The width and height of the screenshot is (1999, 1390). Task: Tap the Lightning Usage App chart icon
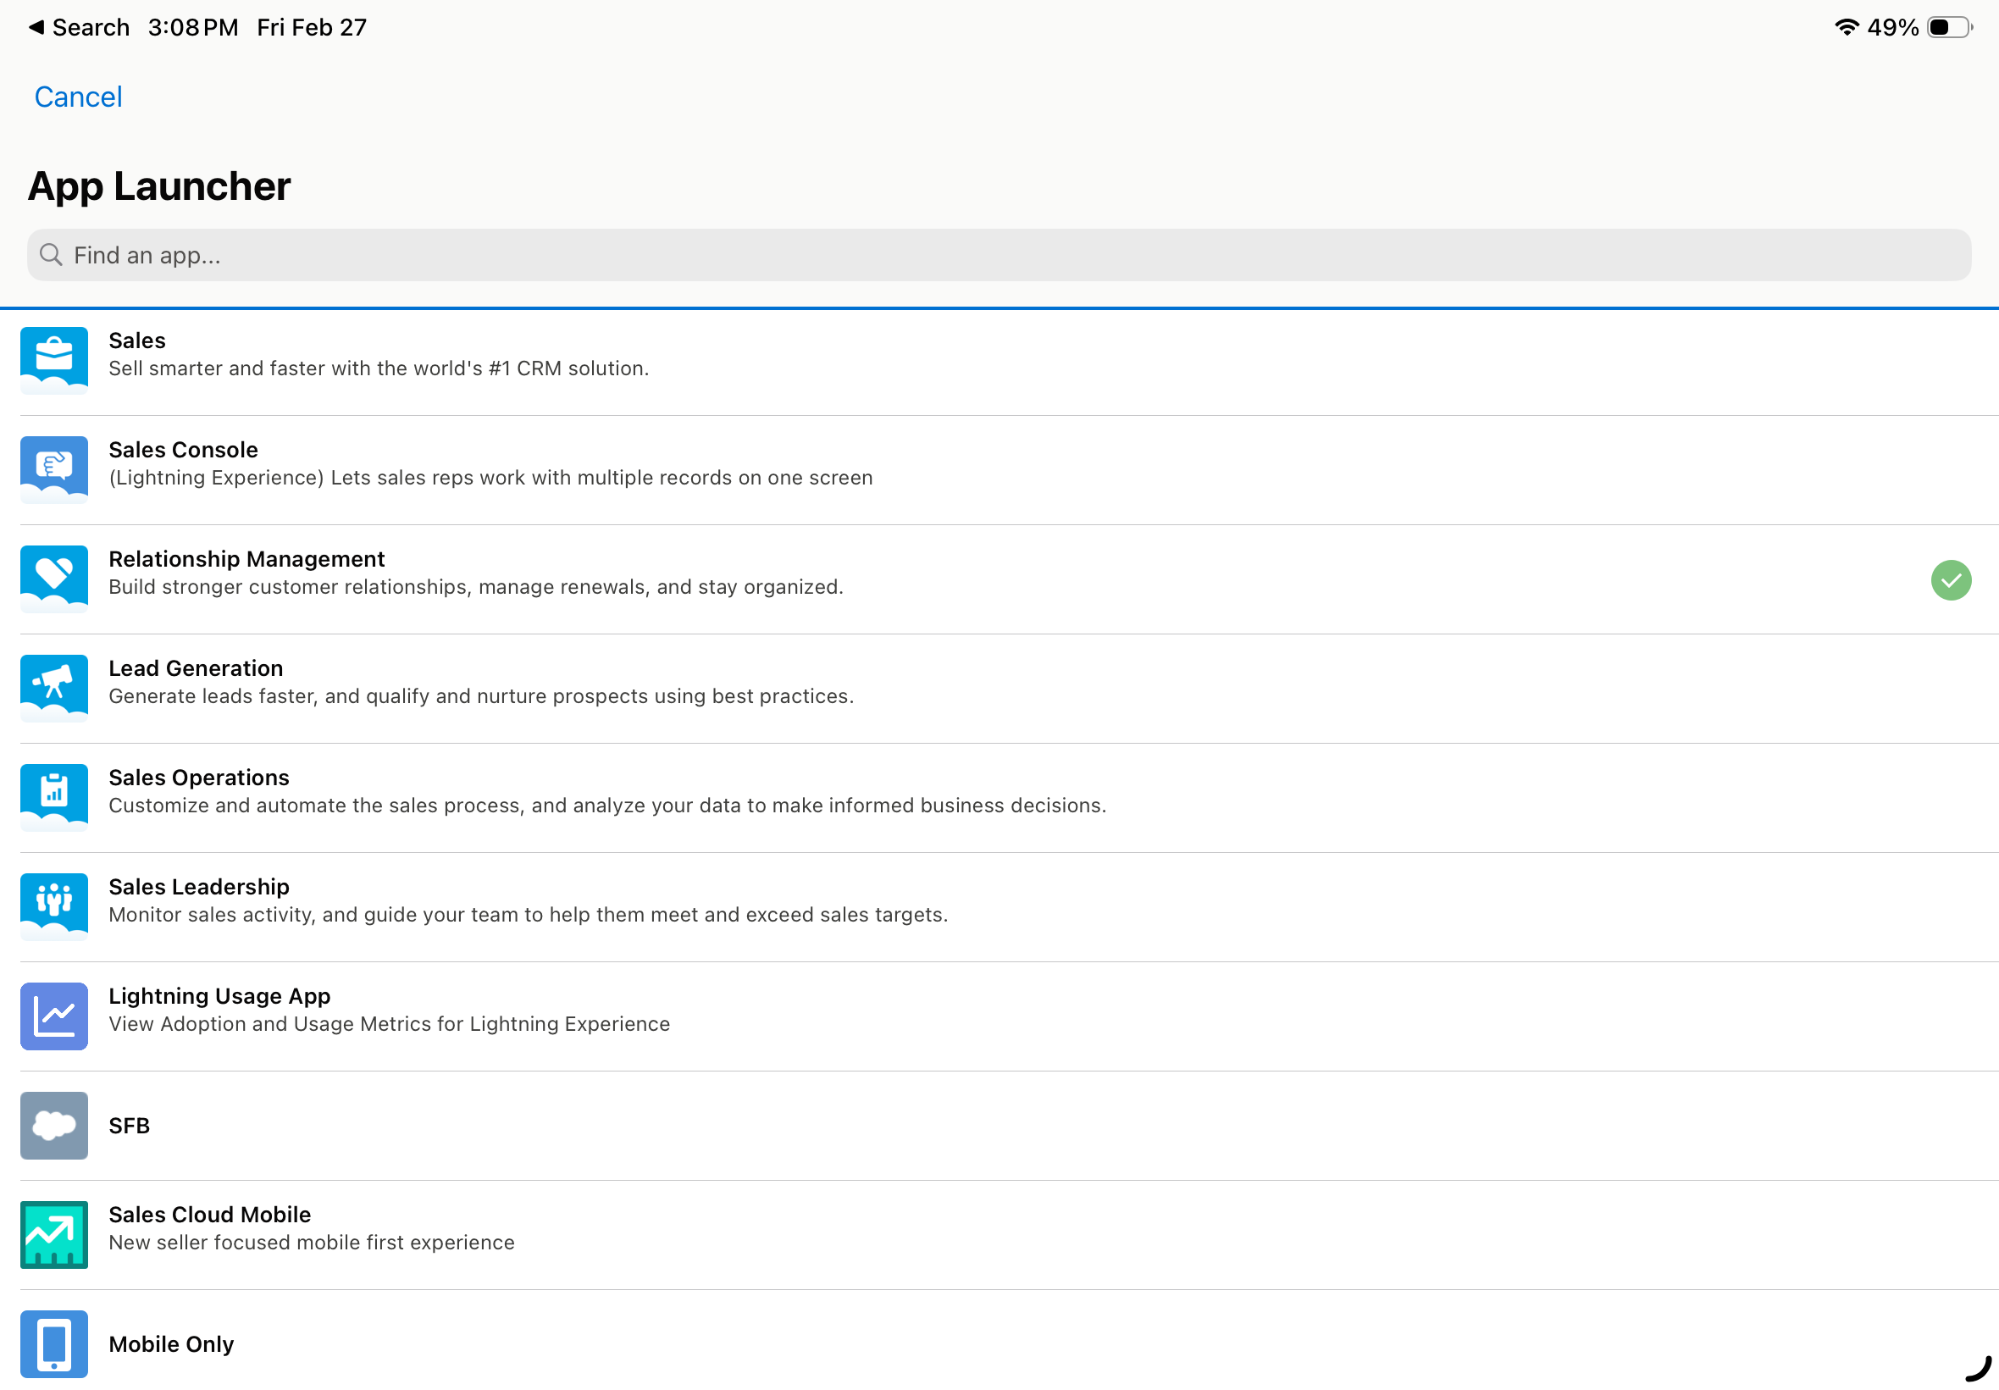[x=54, y=1015]
